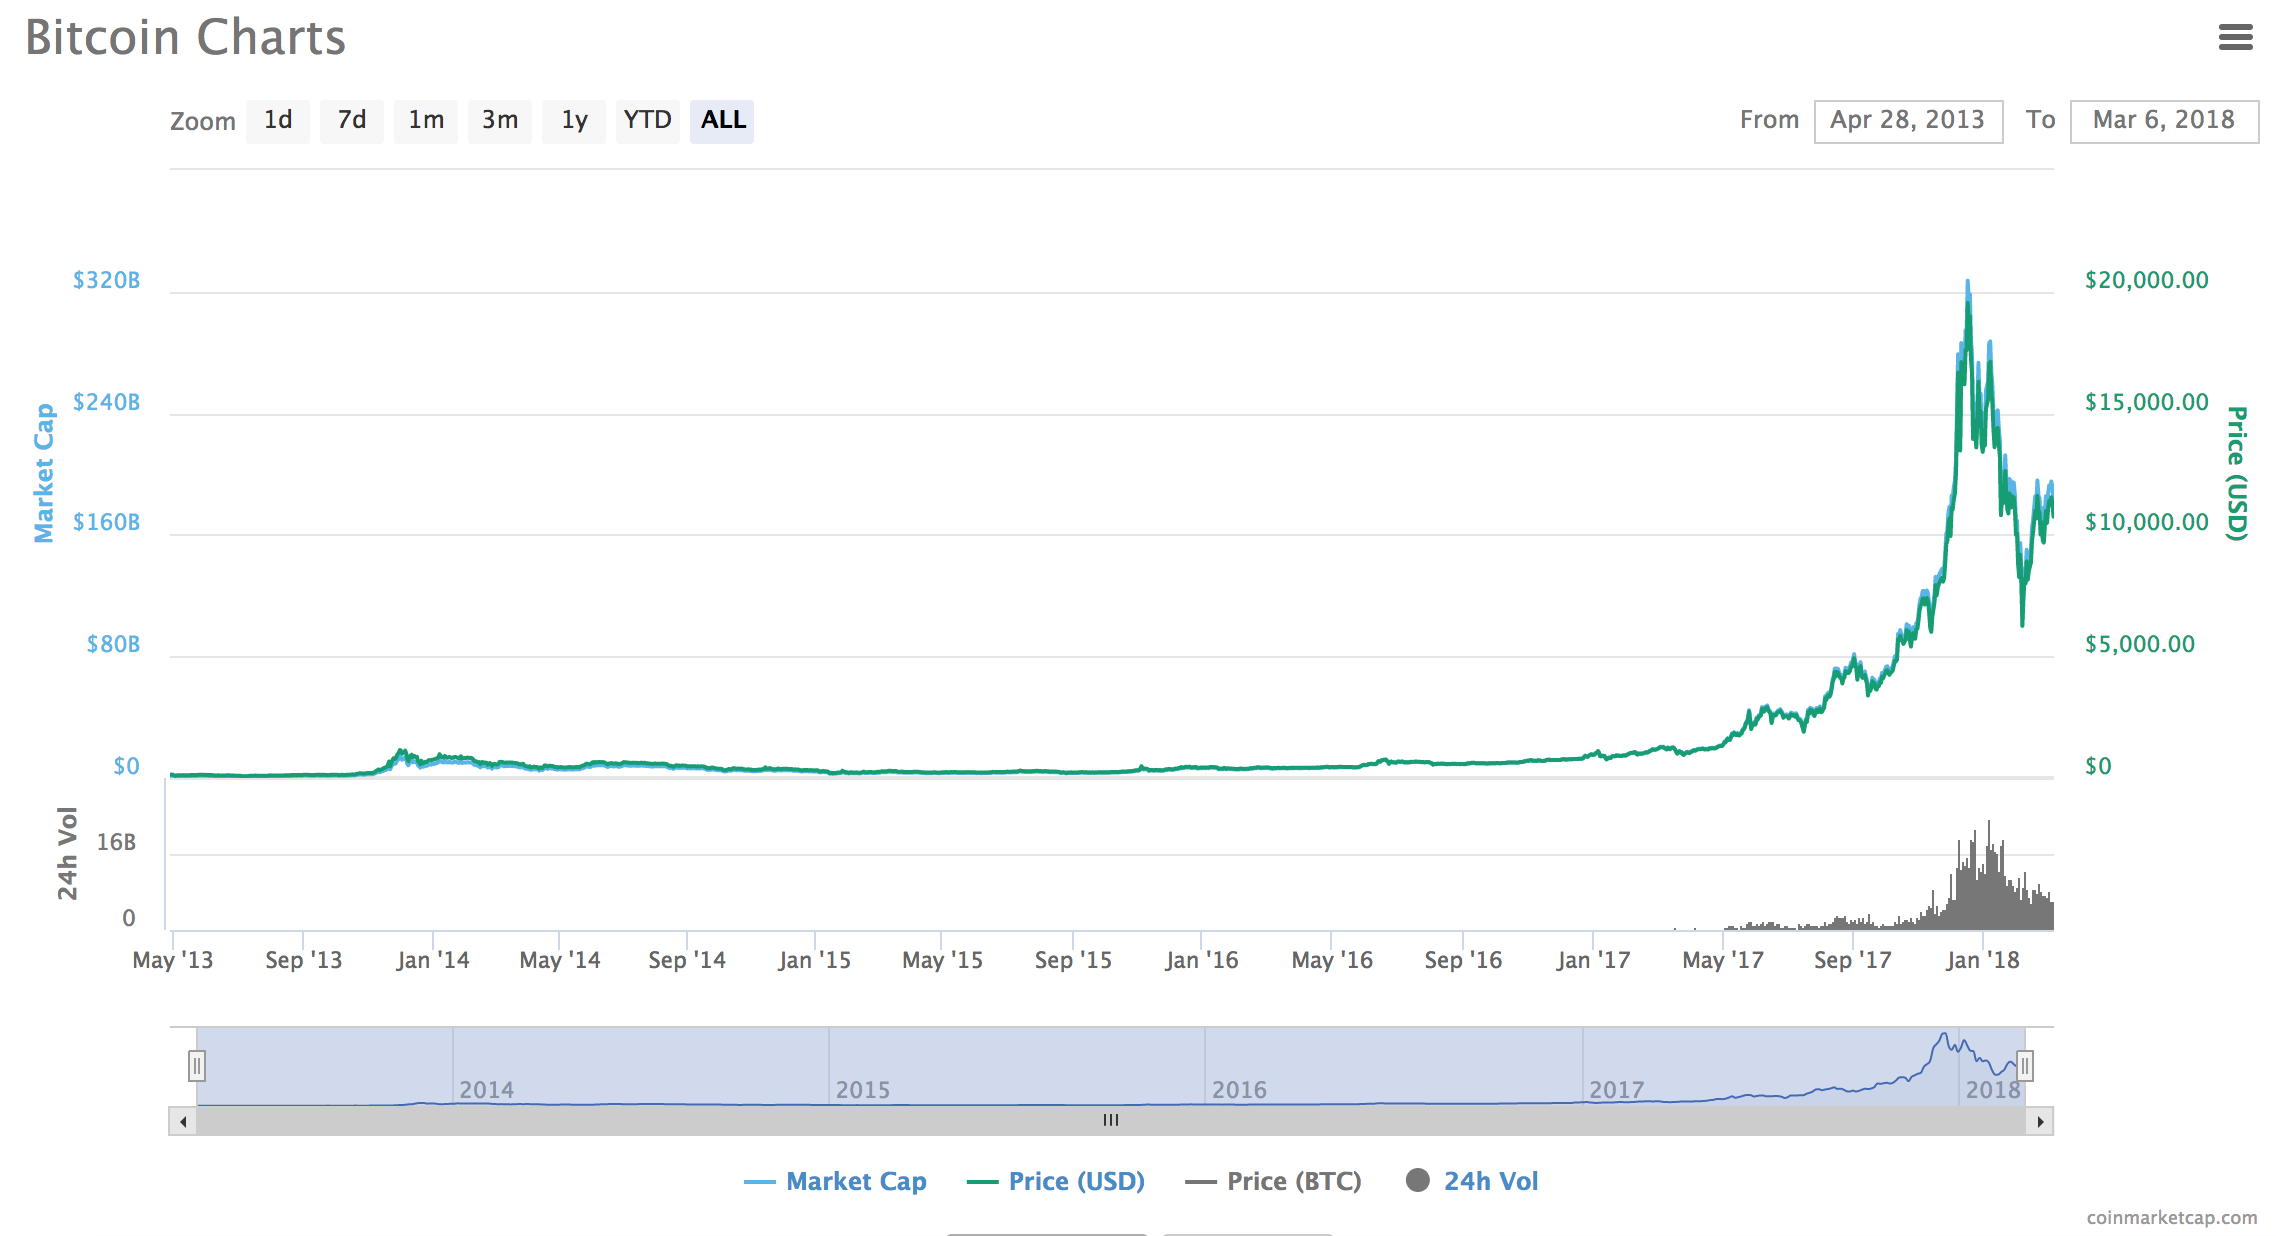Select the 3m zoom option

[500, 121]
